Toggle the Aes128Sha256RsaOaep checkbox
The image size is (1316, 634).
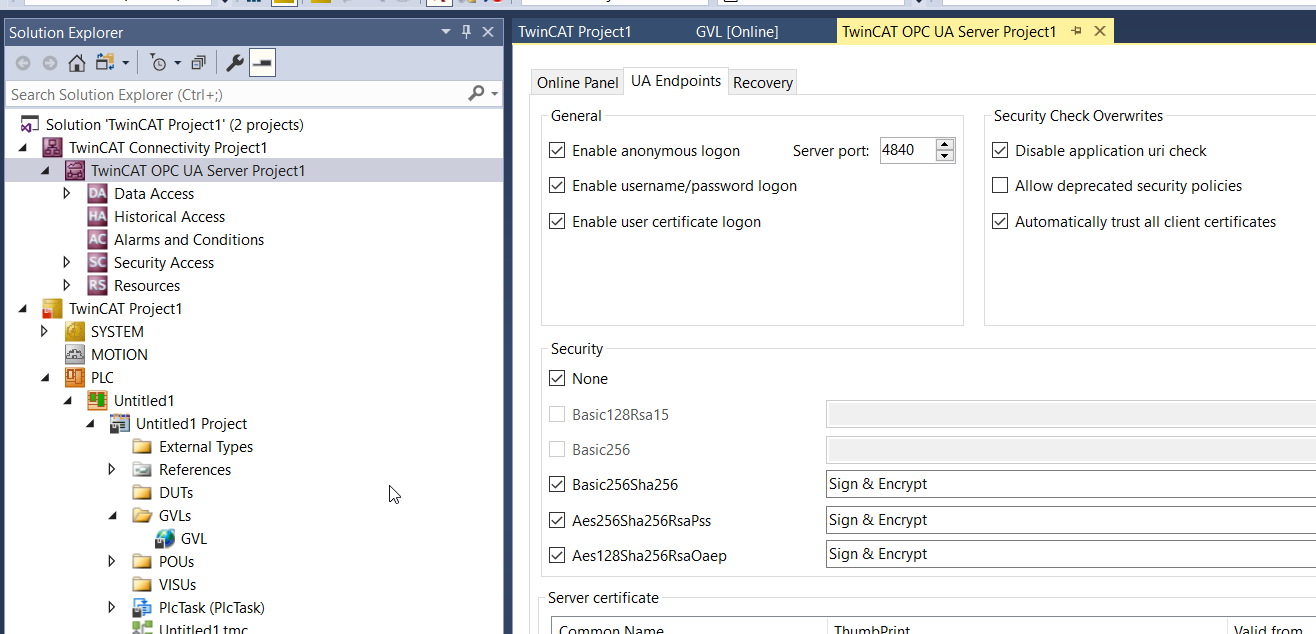(x=557, y=554)
